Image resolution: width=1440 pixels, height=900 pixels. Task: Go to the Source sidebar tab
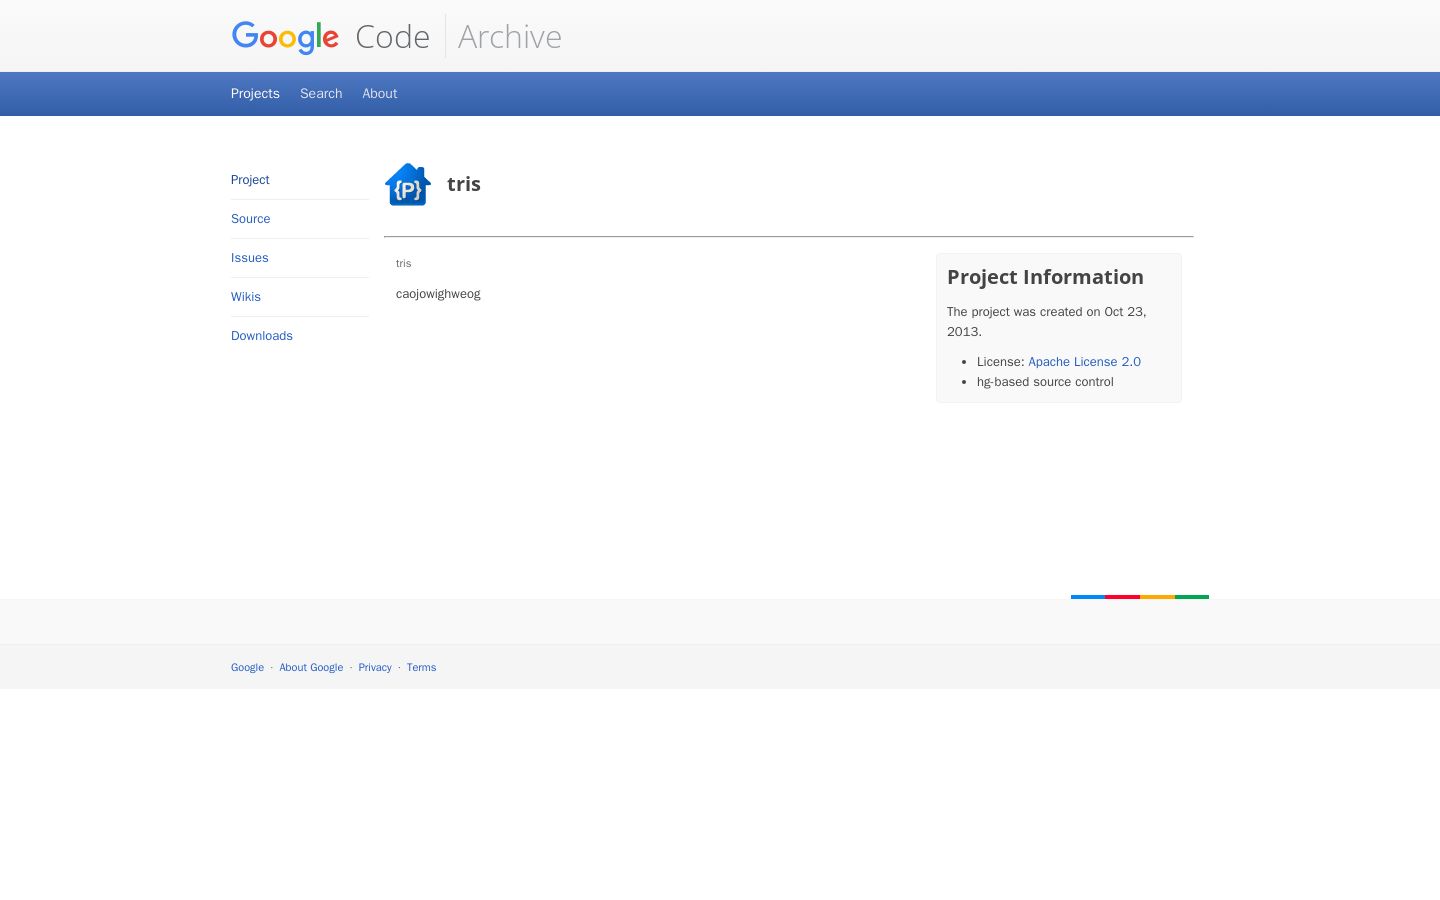(251, 219)
